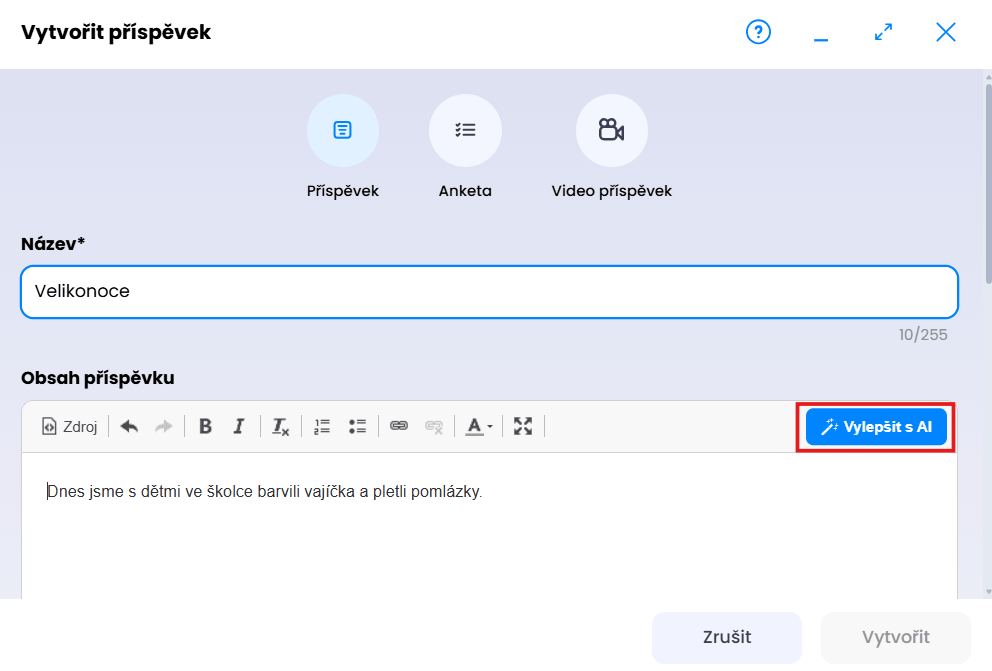The height and width of the screenshot is (671, 992).
Task: Click into the post content text area
Action: (489, 530)
